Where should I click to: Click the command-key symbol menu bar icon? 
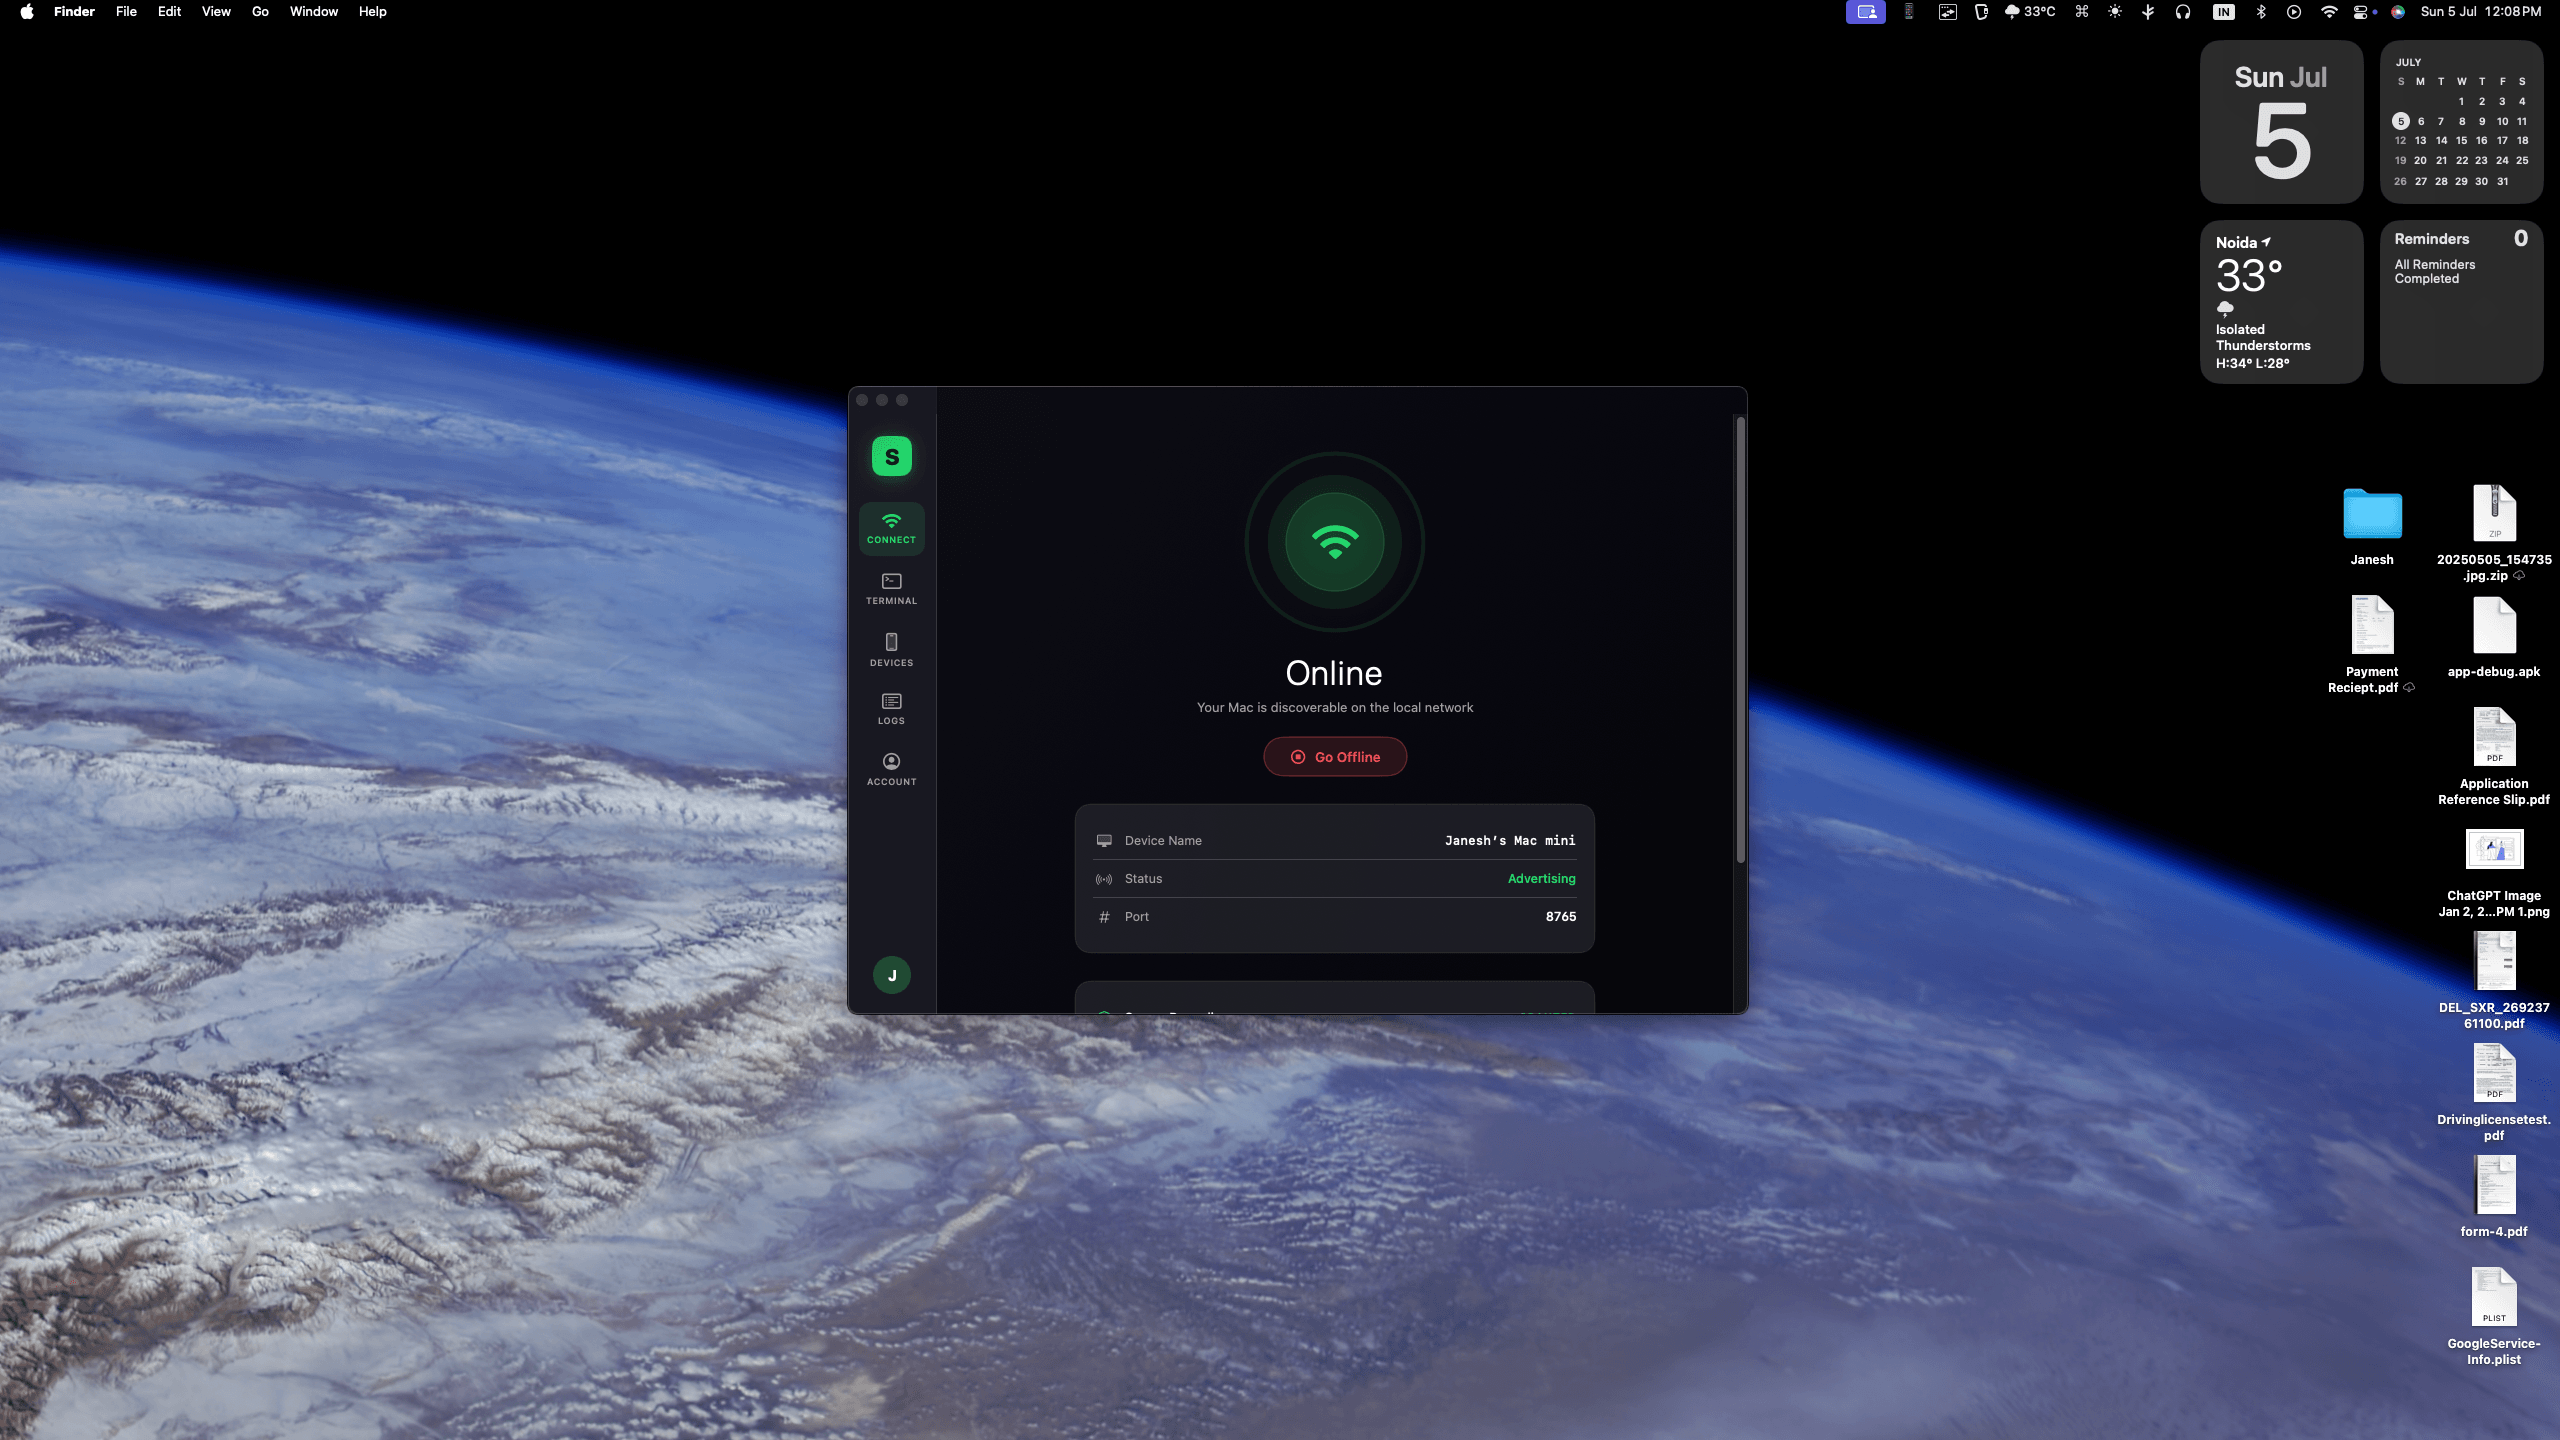click(x=2082, y=12)
